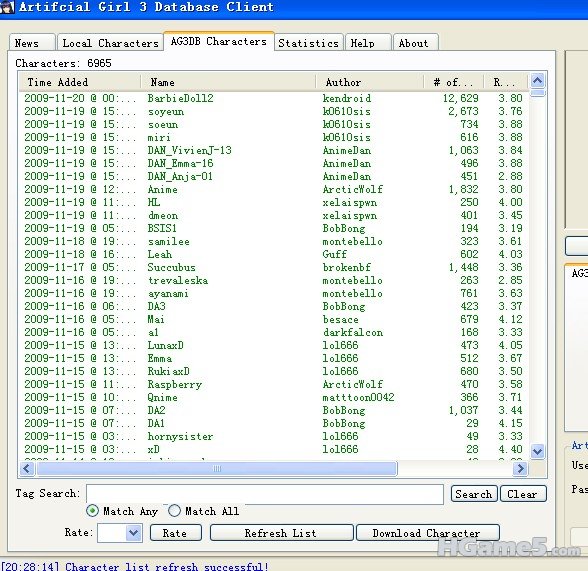
Task: Sort by the '# of...' column header
Action: pos(453,82)
